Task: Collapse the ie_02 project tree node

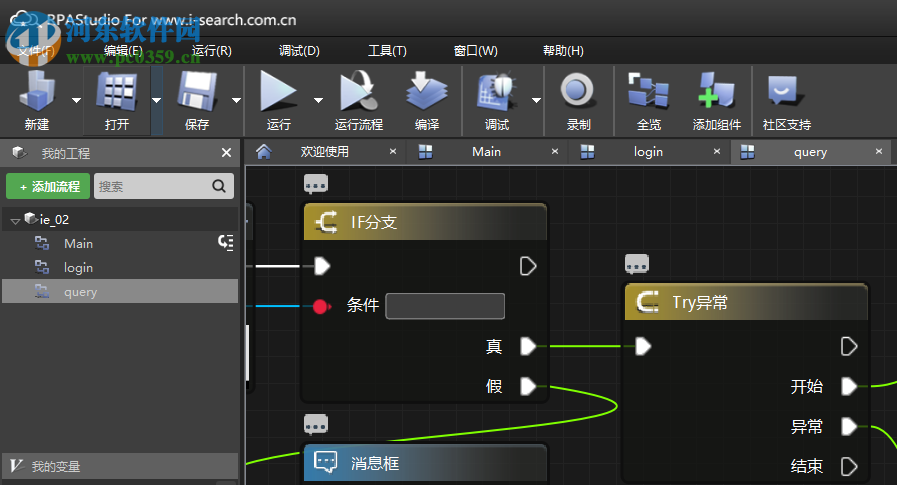Action: click(15, 220)
